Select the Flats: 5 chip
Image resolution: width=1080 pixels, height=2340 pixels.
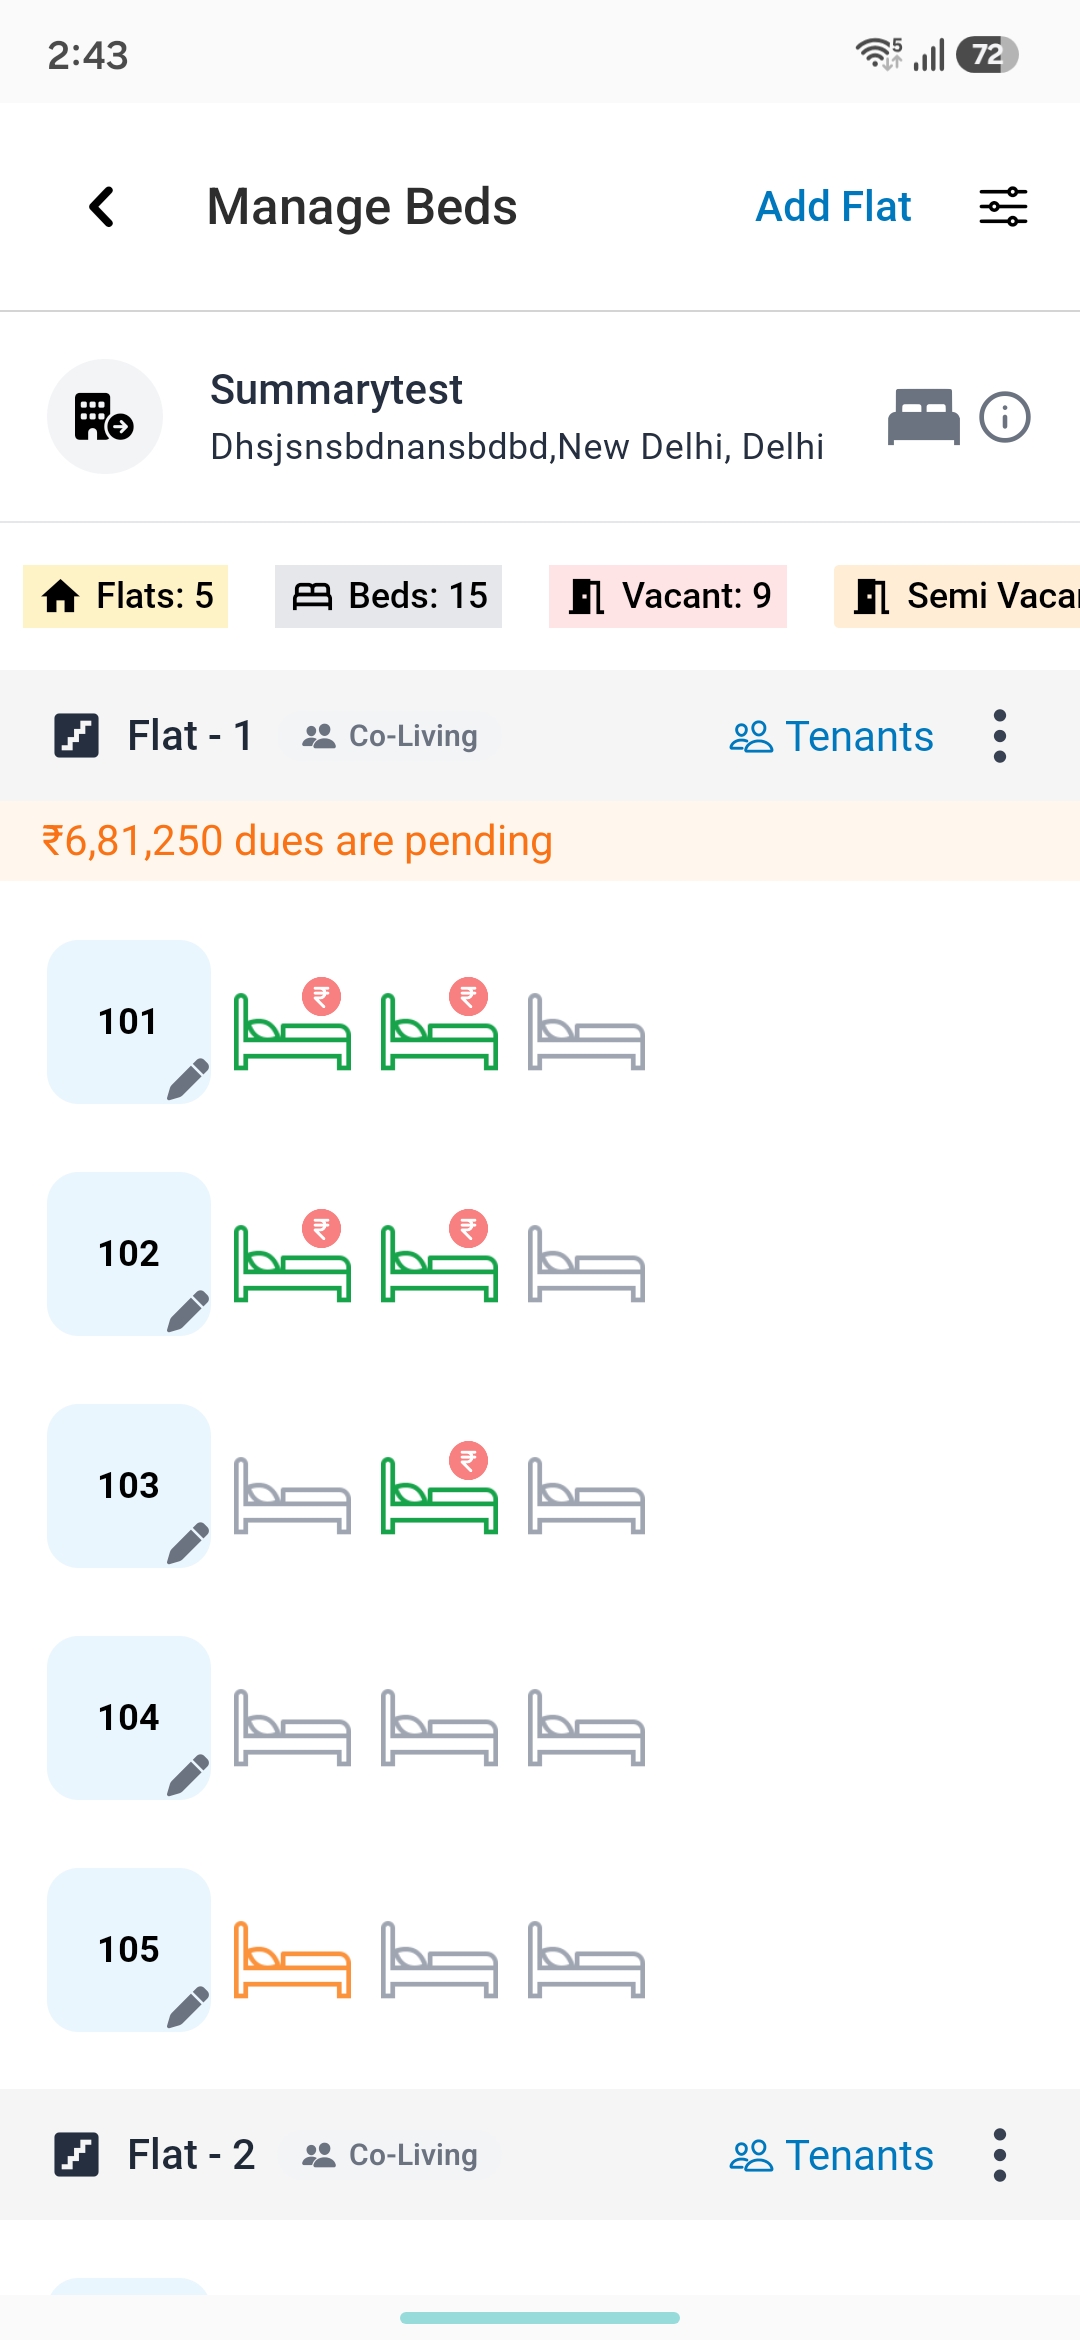[125, 596]
